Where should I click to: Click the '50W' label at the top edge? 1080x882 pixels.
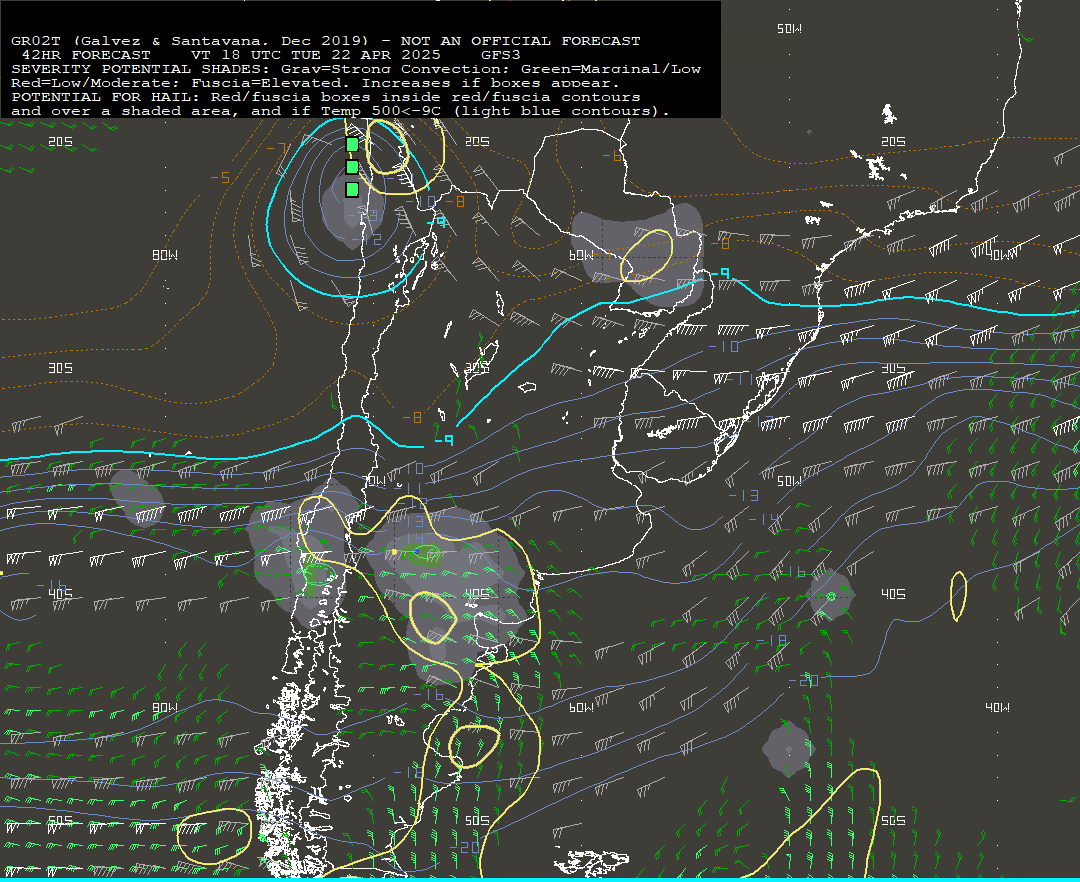point(789,28)
